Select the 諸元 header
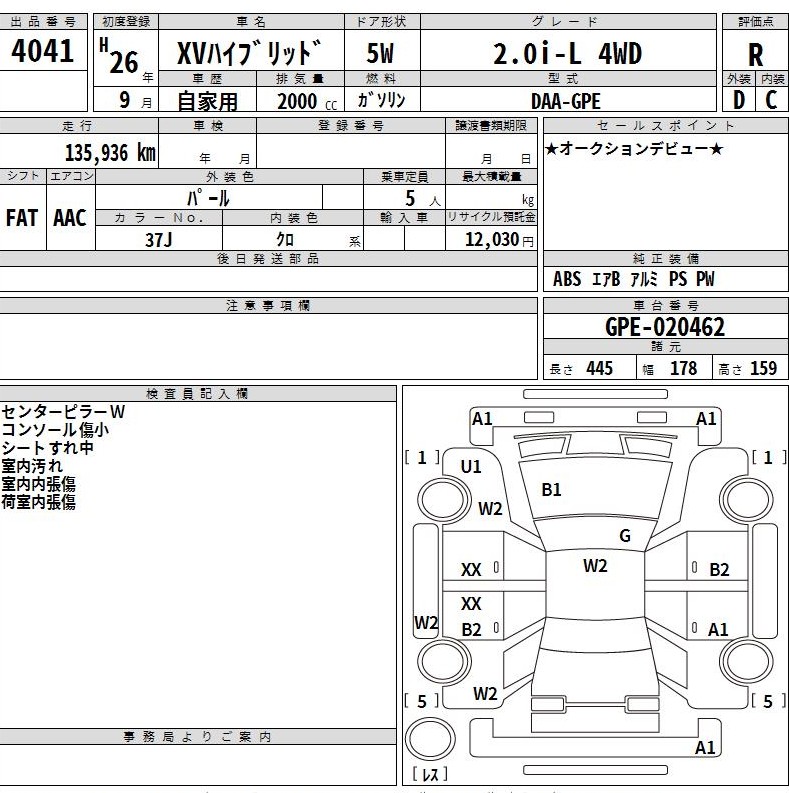This screenshot has height=793, width=789. click(x=666, y=346)
